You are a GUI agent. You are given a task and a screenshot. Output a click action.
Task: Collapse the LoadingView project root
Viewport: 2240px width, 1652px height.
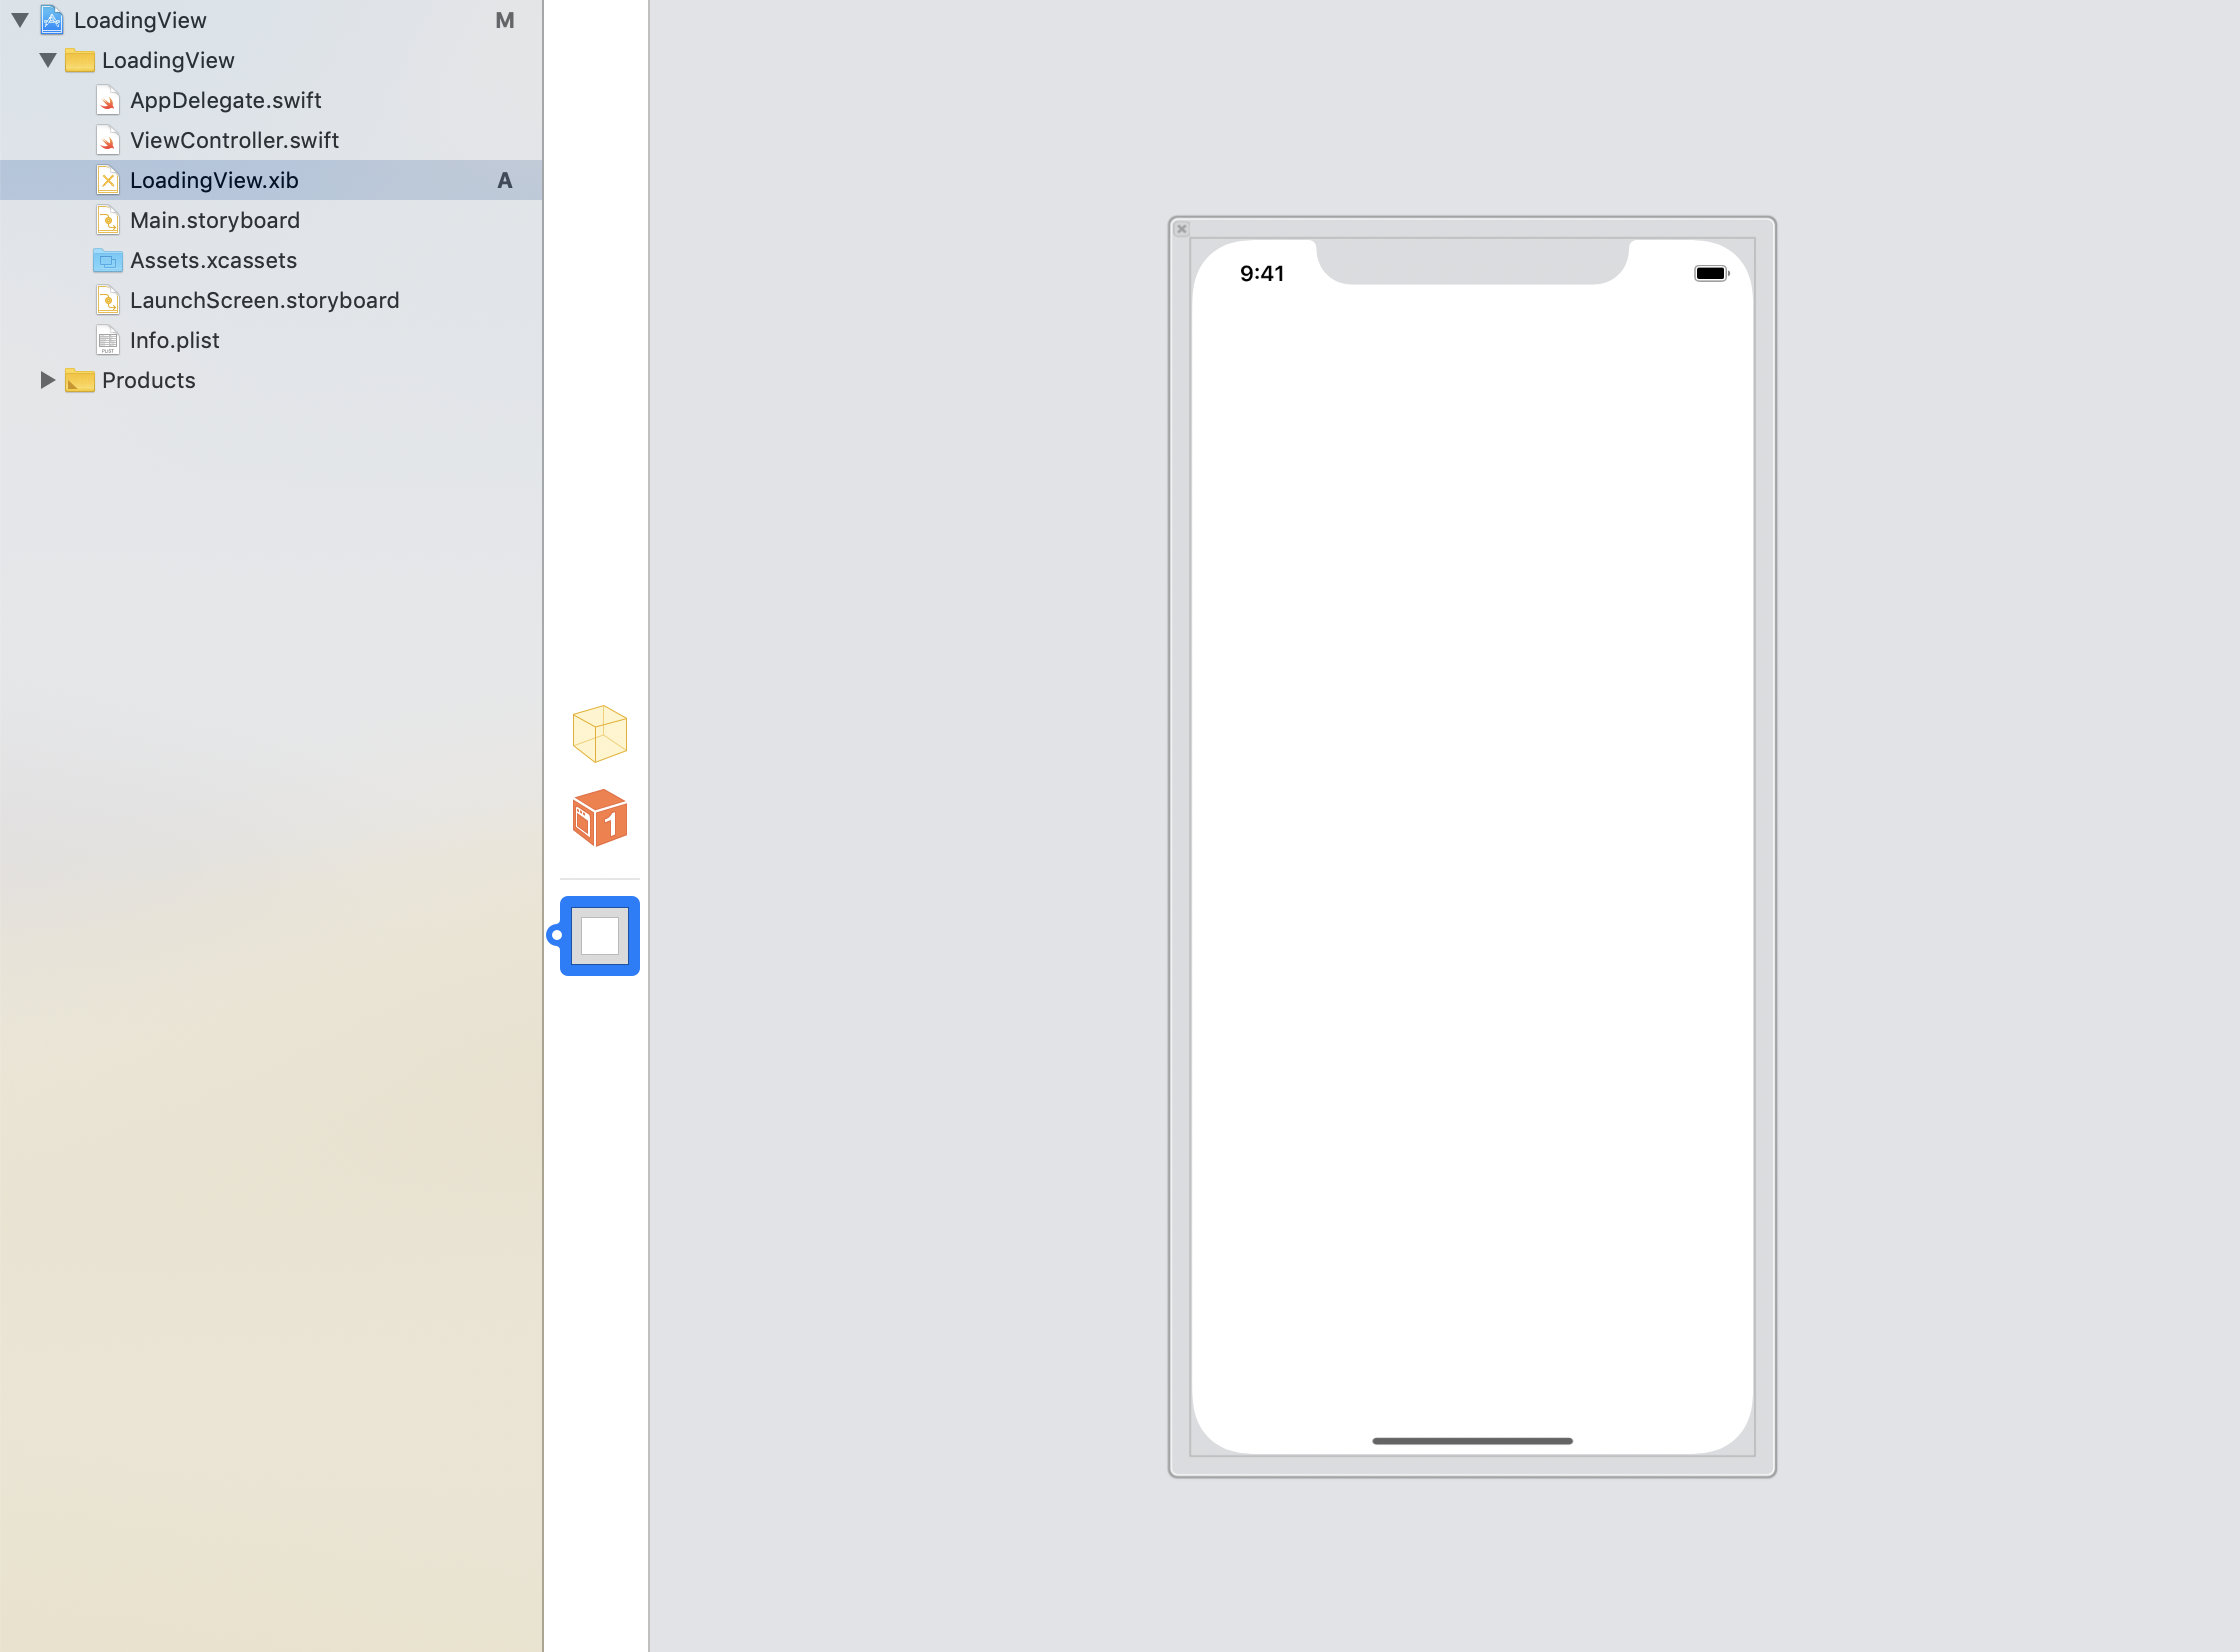click(20, 20)
